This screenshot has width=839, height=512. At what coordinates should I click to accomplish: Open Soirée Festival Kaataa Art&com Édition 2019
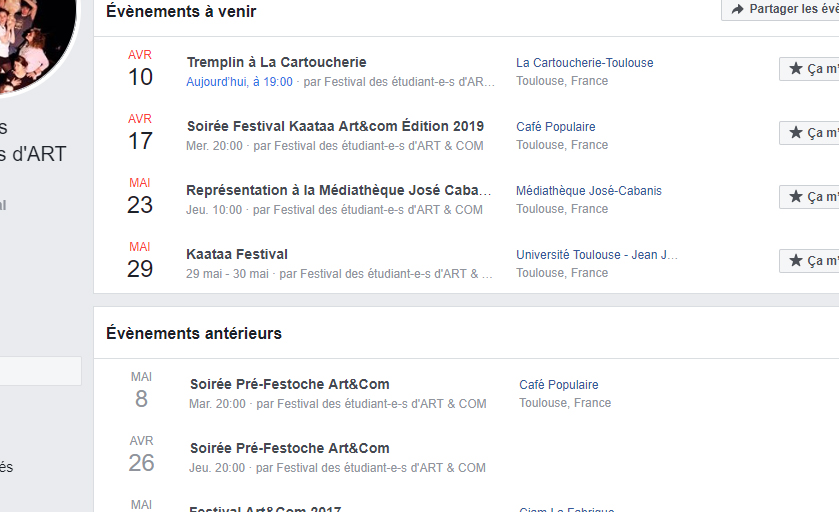tap(335, 126)
